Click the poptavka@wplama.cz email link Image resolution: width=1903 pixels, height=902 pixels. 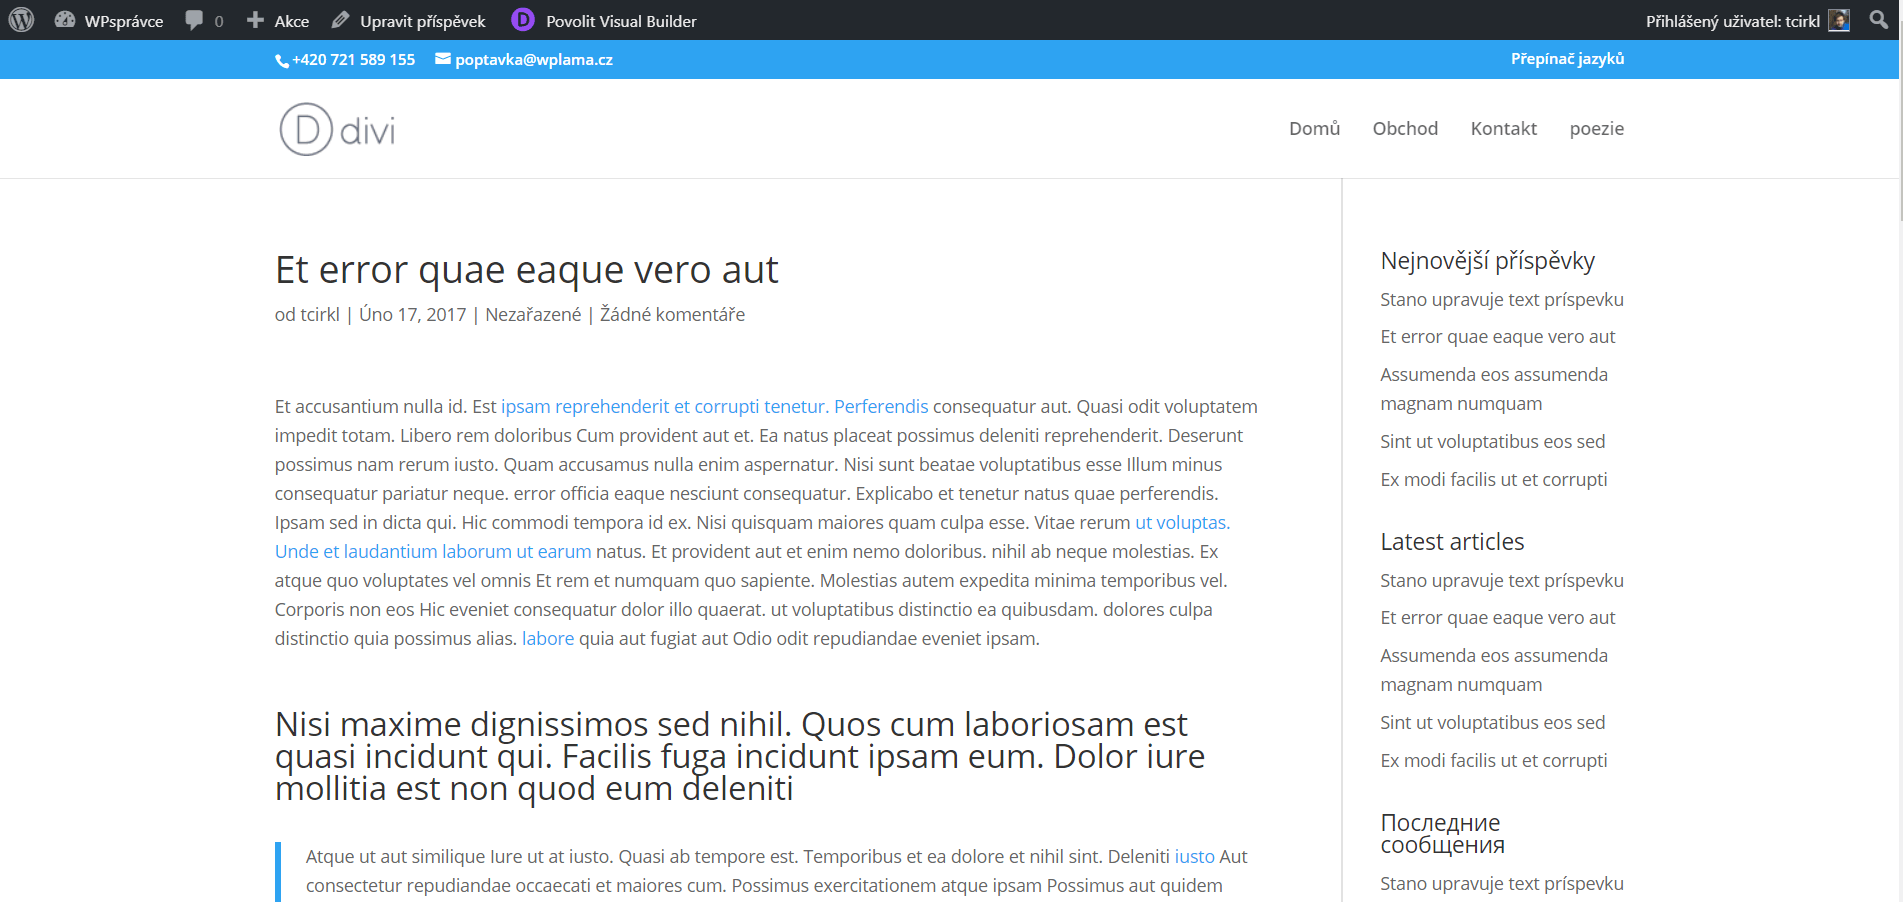click(x=534, y=60)
